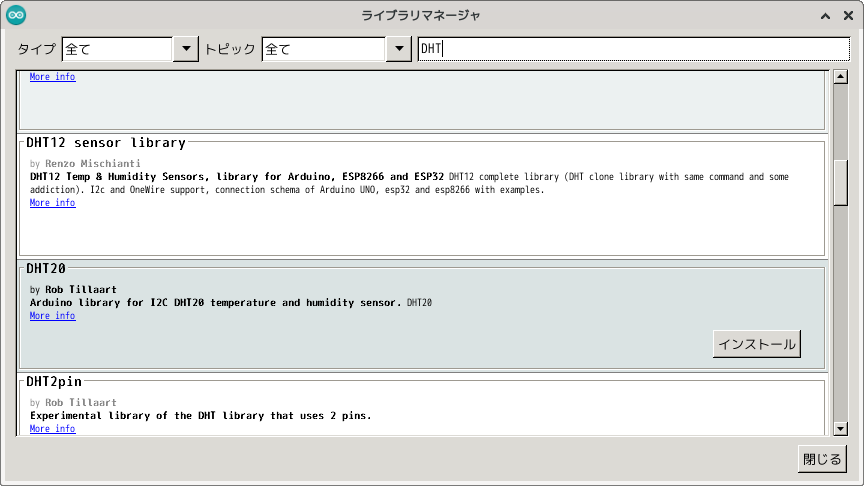Open More info link at top of list
The image size is (864, 486).
pyautogui.click(x=52, y=77)
